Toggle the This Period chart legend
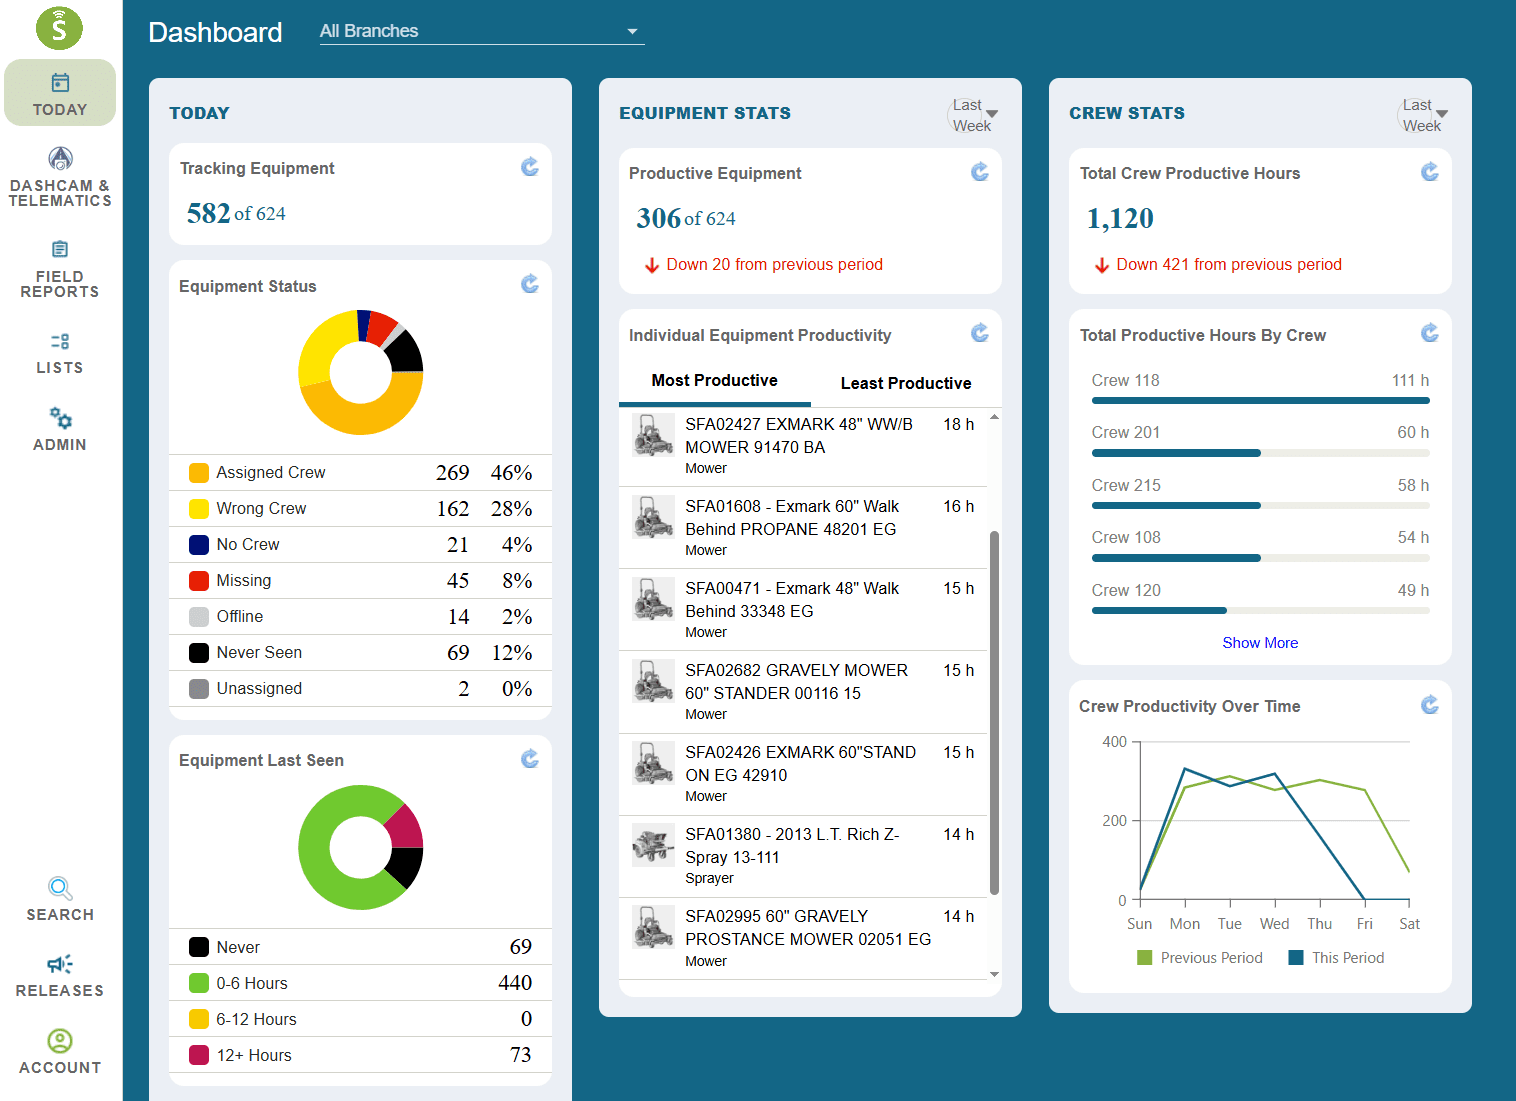This screenshot has height=1101, width=1516. click(1337, 958)
